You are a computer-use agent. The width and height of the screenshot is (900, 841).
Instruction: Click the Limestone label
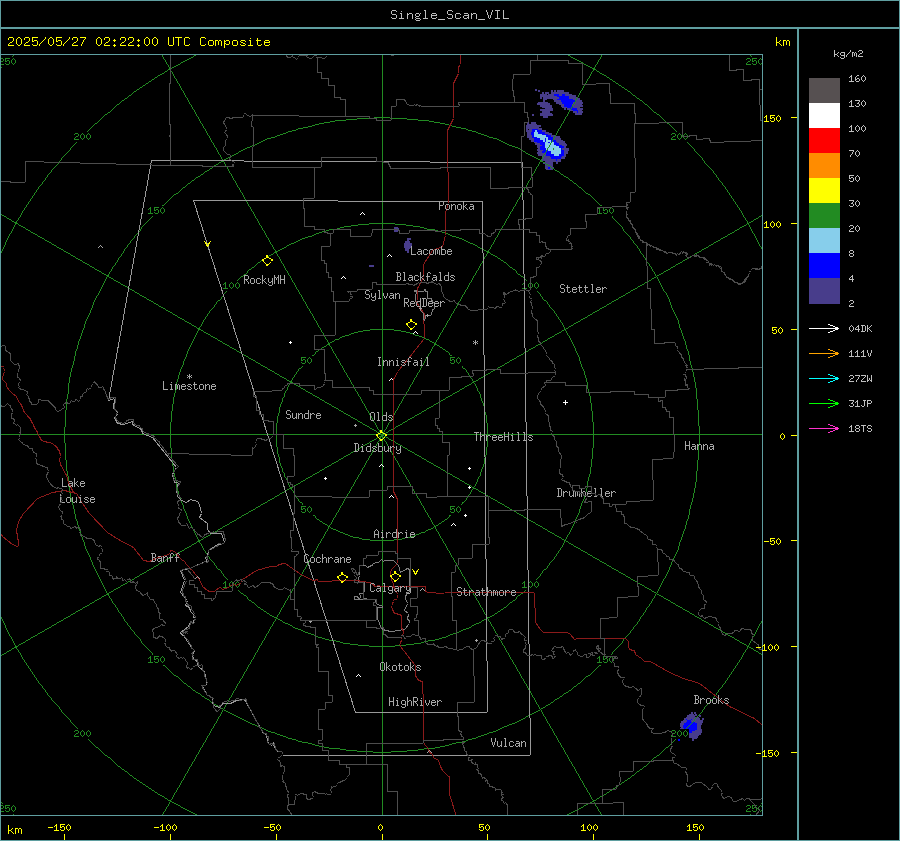pos(189,386)
